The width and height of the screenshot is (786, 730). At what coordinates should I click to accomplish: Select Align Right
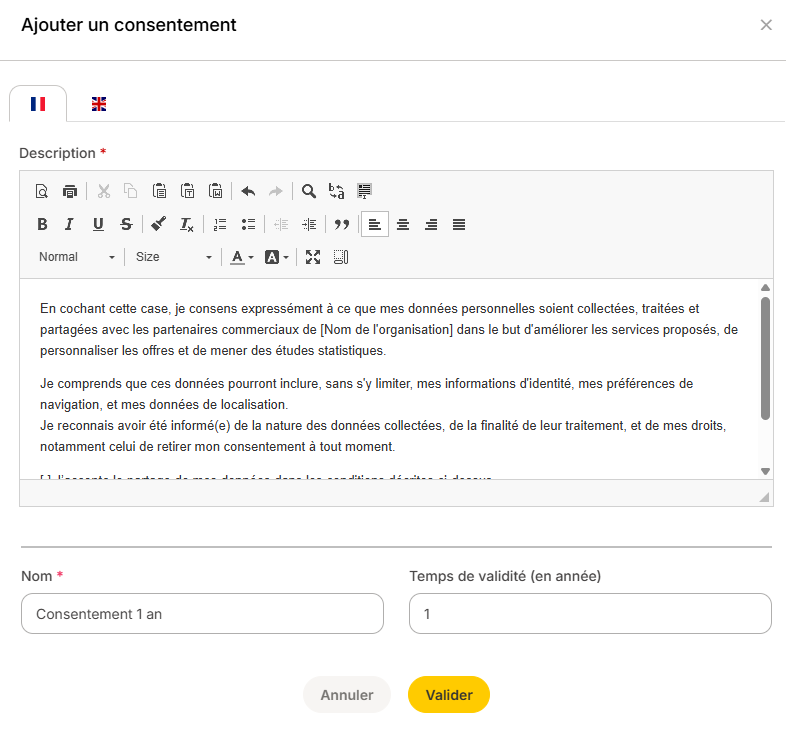pos(431,224)
